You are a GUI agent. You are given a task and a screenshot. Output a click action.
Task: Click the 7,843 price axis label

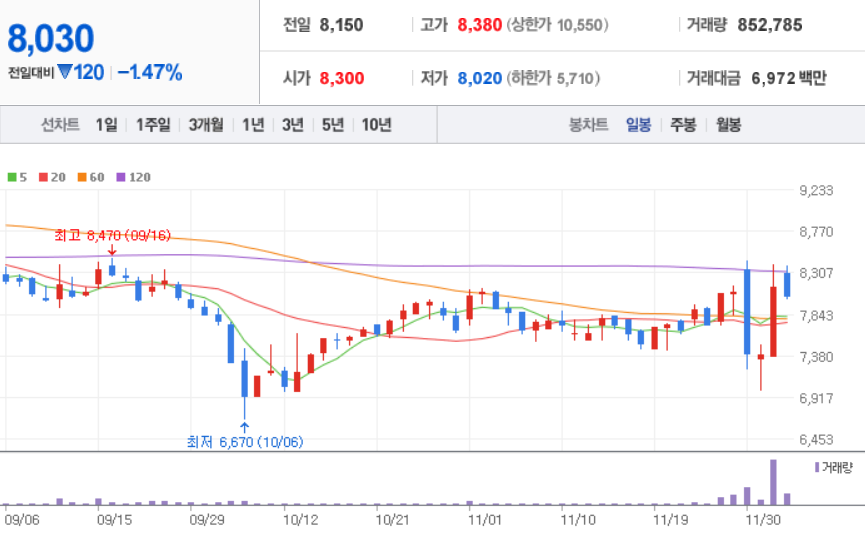(x=816, y=316)
